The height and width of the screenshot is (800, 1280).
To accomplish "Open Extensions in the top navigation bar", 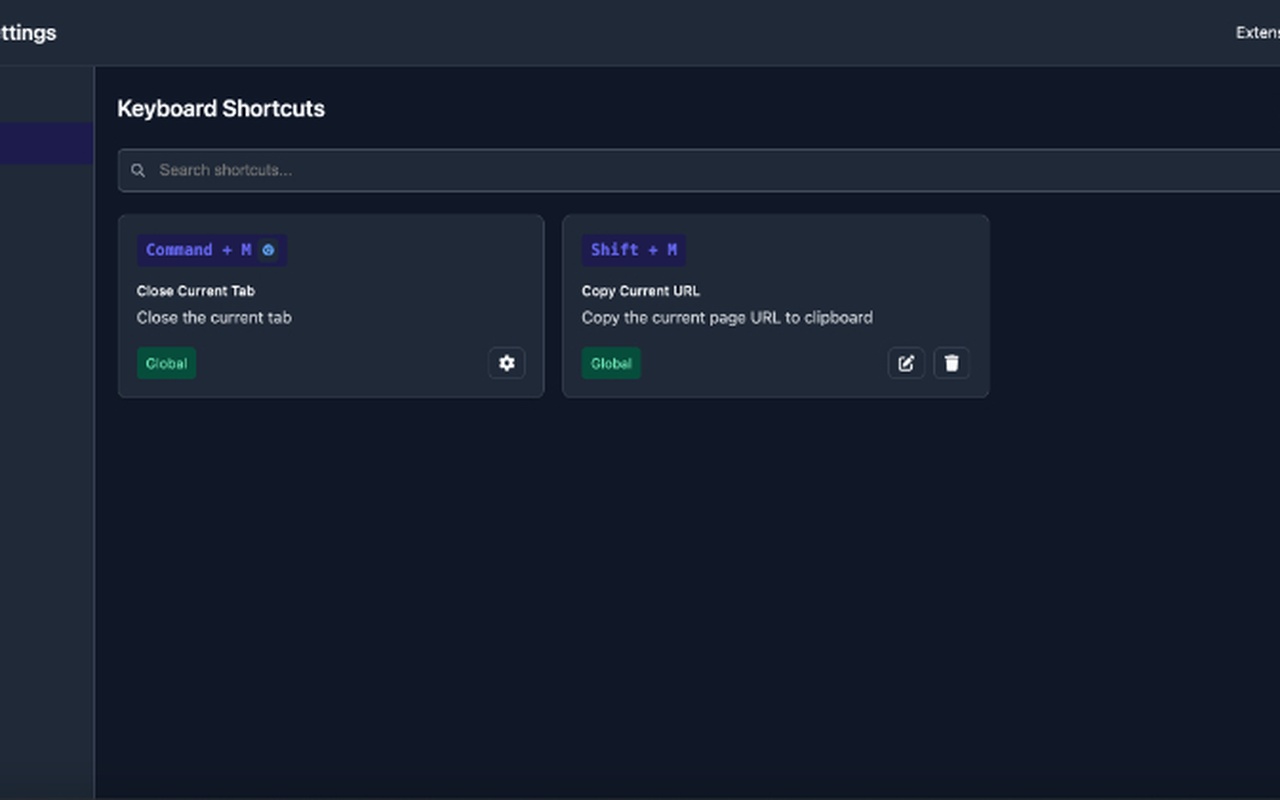I will [x=1260, y=32].
